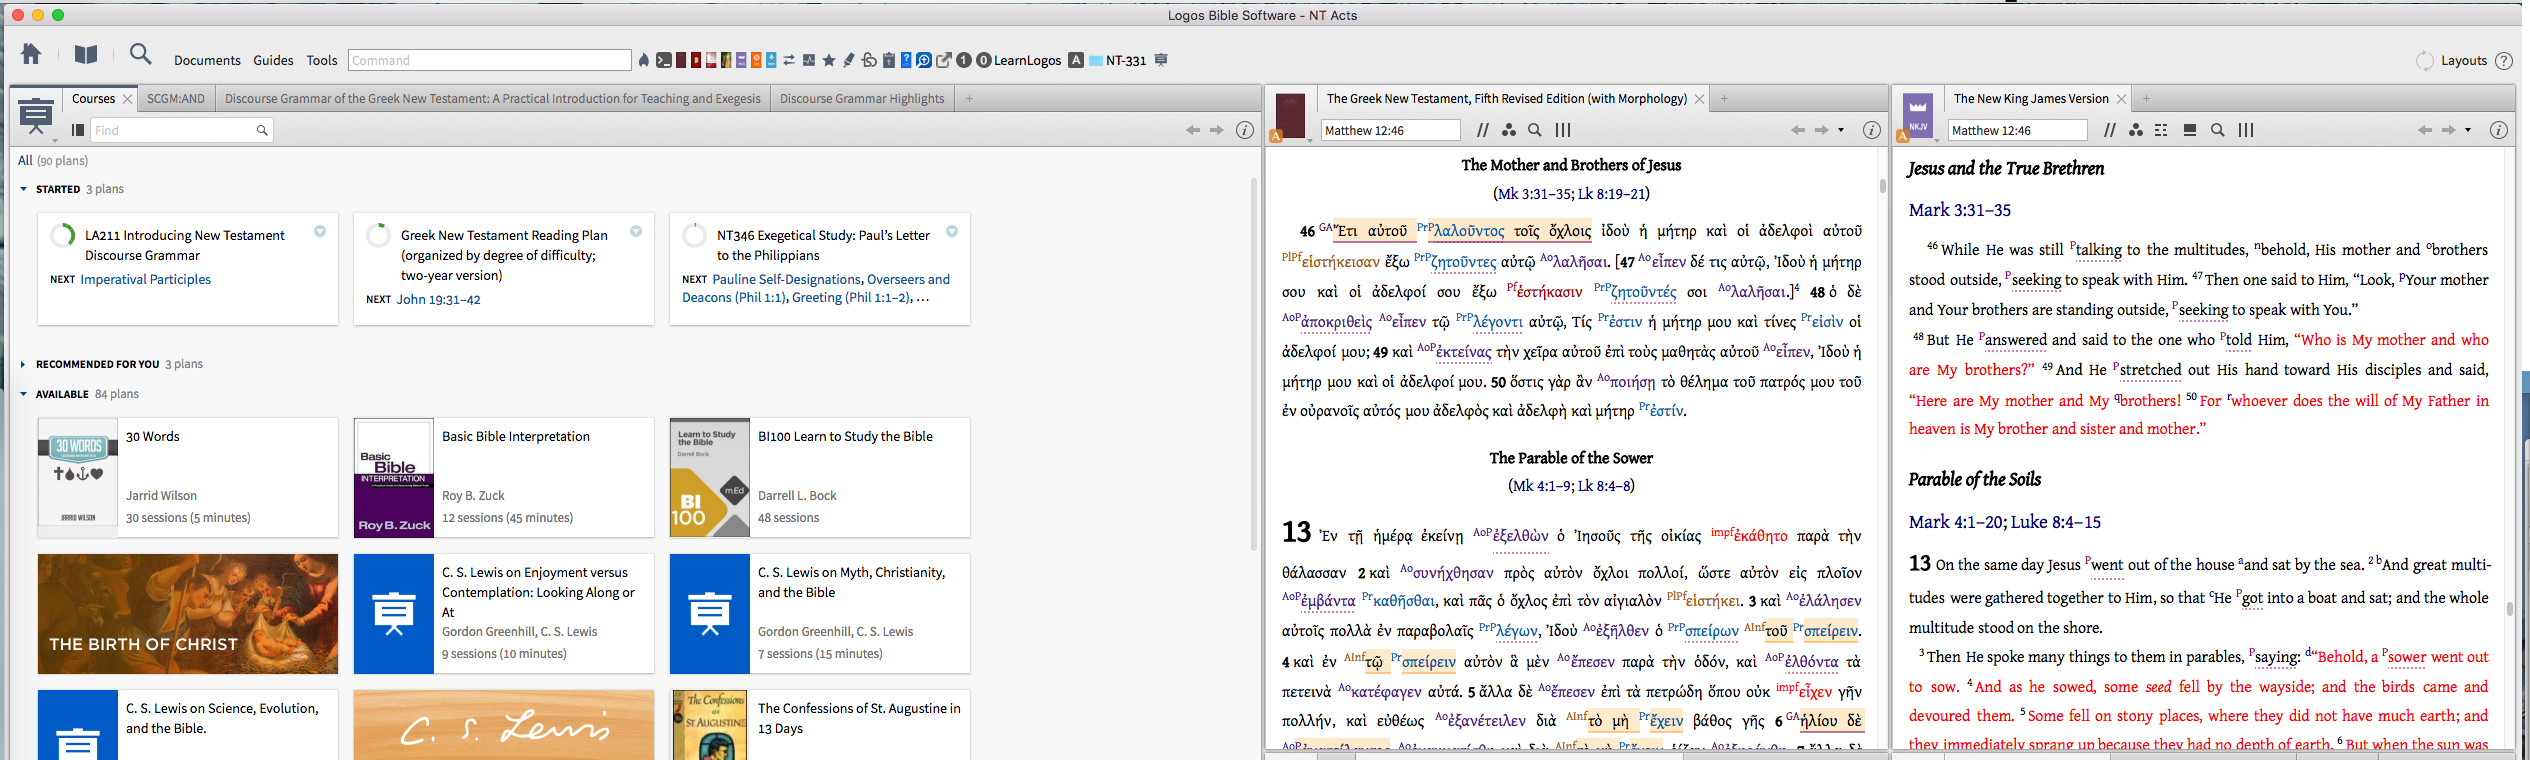The height and width of the screenshot is (760, 2530).
Task: Open the Search magnifier in the main toolbar
Action: [x=141, y=54]
